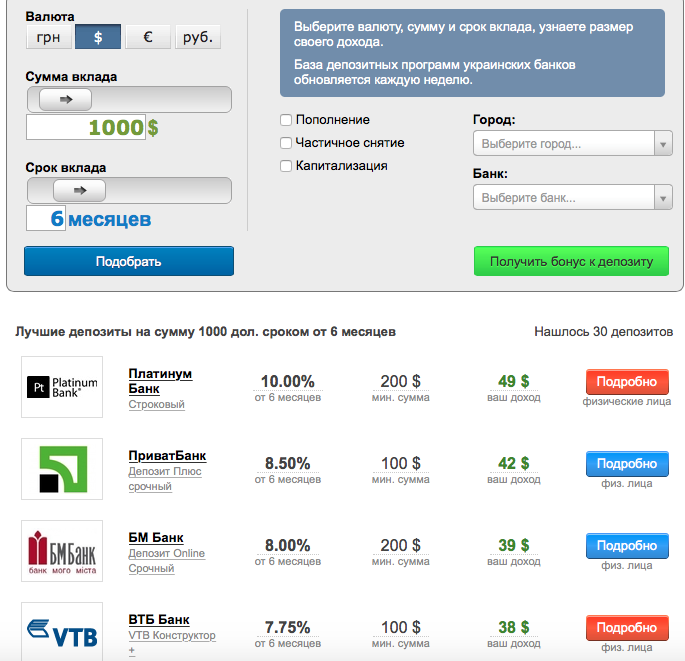Click the Platinum Bank logo
685x661 pixels.
tap(62, 387)
